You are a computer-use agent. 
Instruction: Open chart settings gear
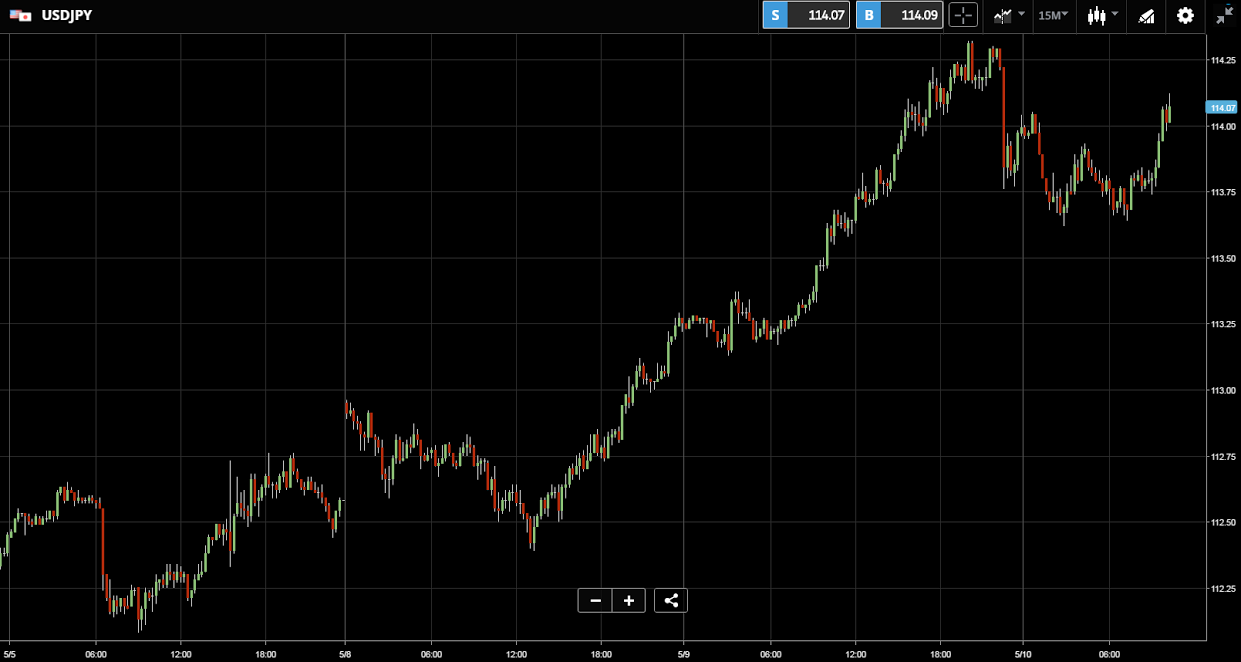tap(1185, 15)
